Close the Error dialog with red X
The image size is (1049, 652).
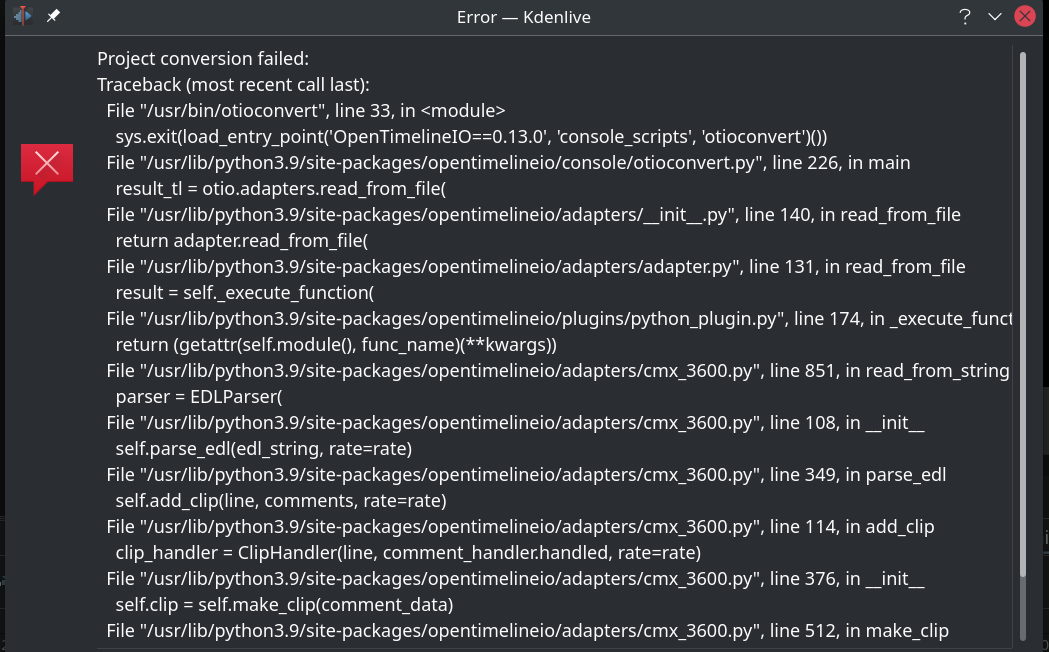click(1025, 16)
